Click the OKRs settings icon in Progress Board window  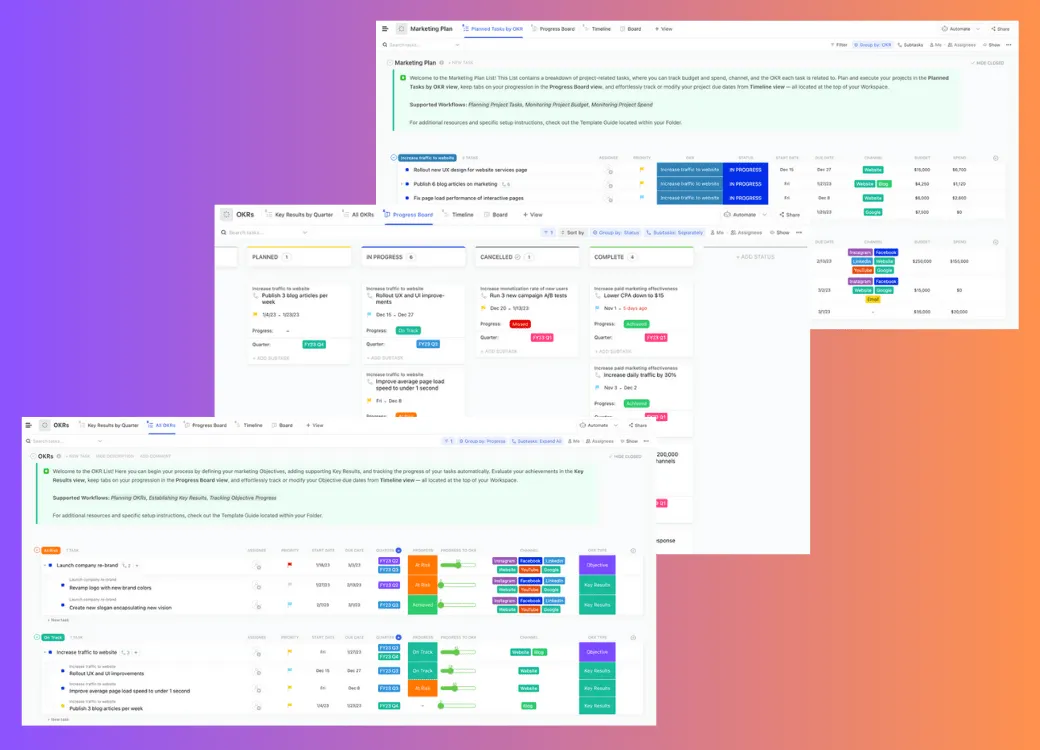pyautogui.click(x=227, y=214)
